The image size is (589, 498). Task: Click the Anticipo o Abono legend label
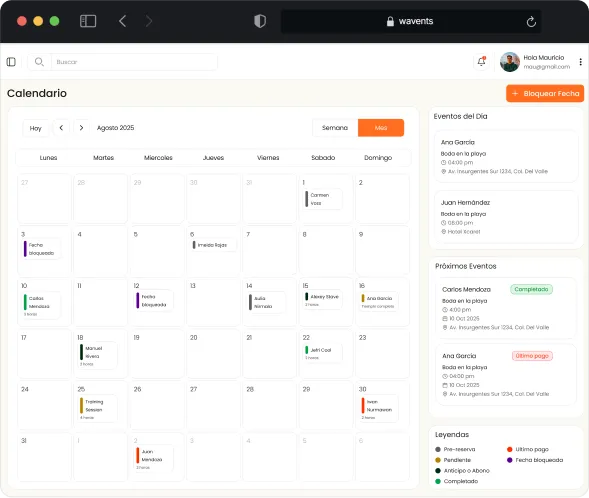pos(467,471)
